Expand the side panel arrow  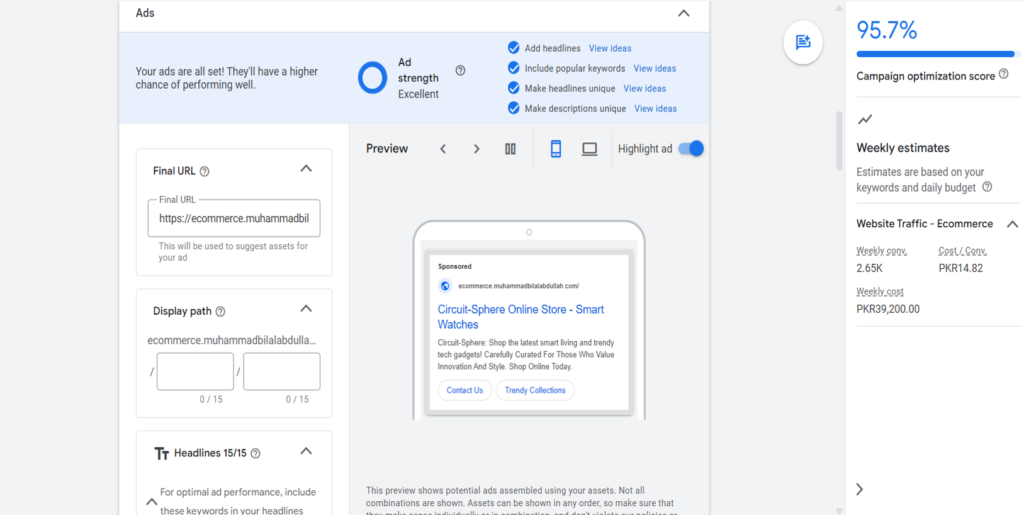tap(859, 489)
